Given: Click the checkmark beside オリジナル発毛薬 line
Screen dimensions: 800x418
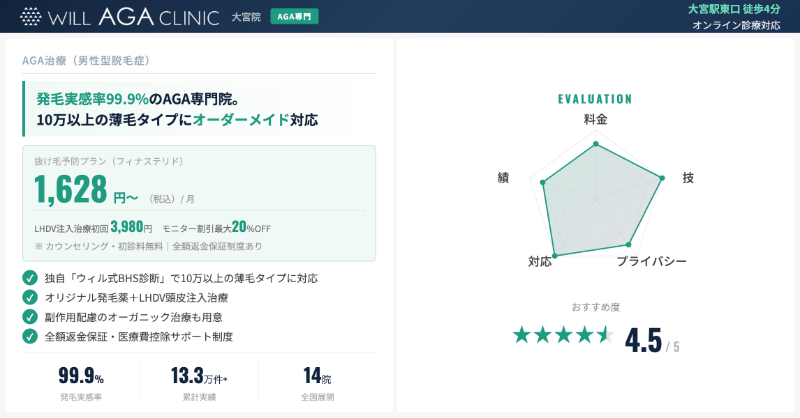Looking at the screenshot, I should pyautogui.click(x=30, y=297).
